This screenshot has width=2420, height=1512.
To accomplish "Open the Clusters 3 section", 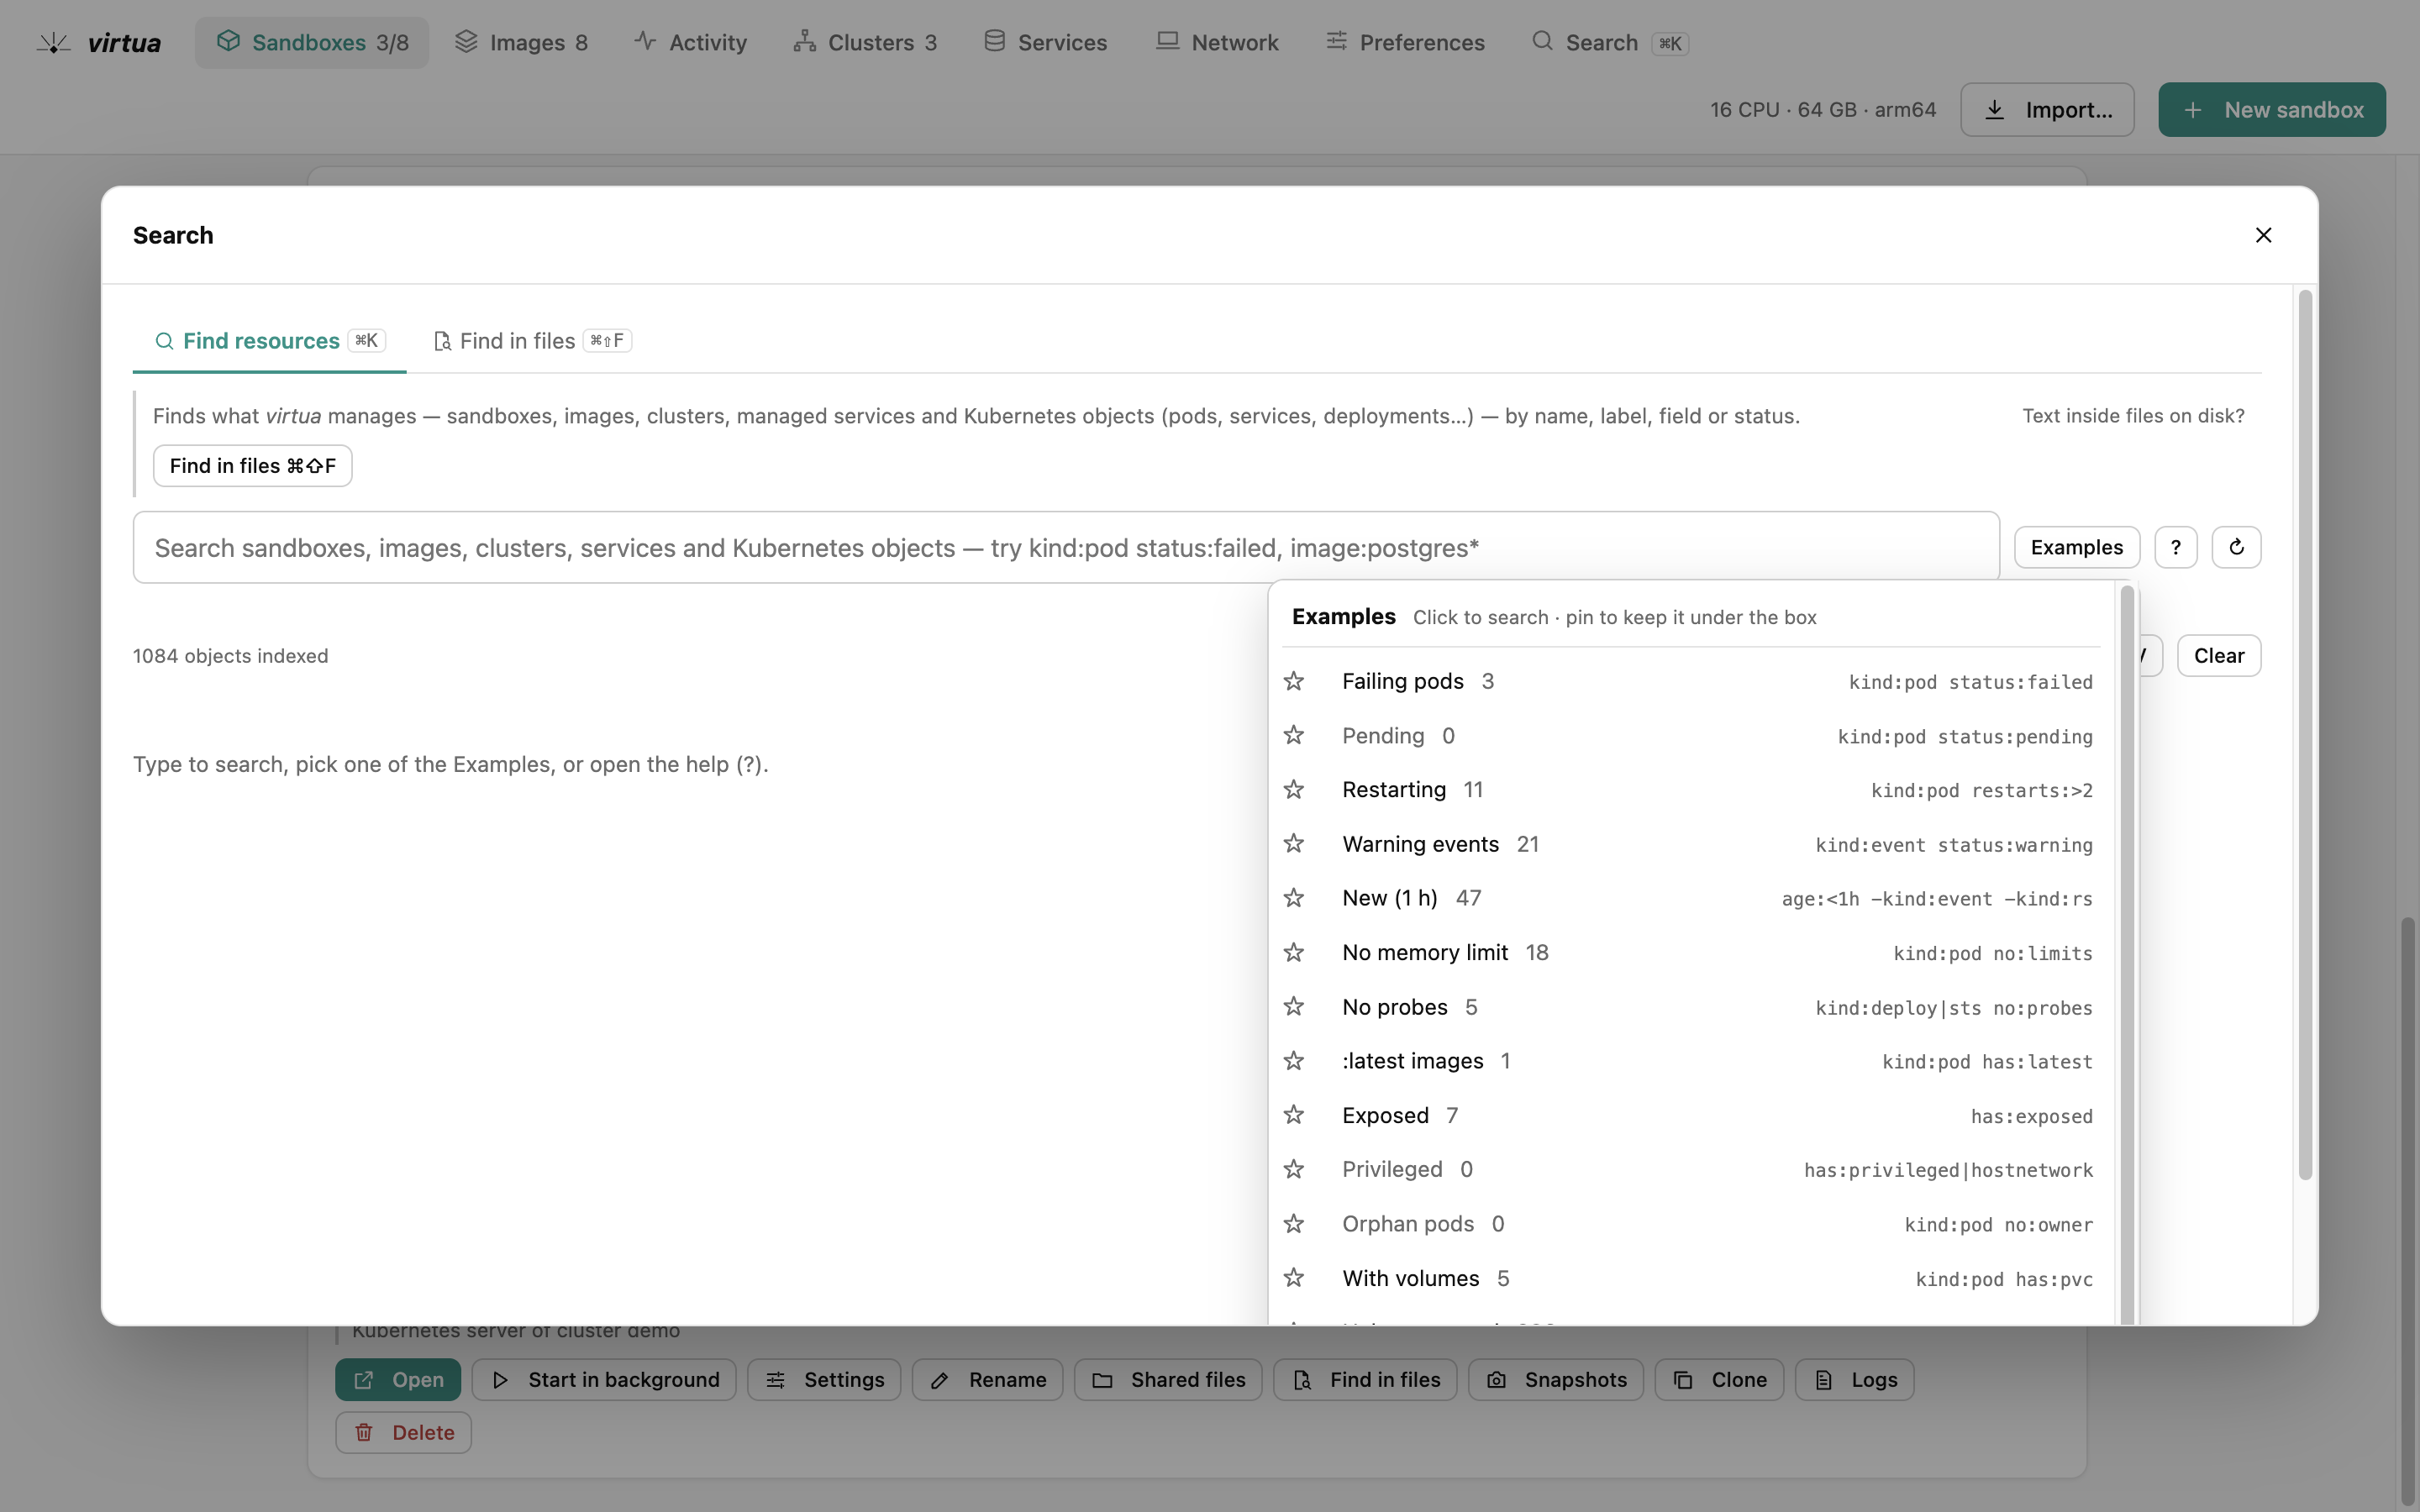I will click(865, 43).
